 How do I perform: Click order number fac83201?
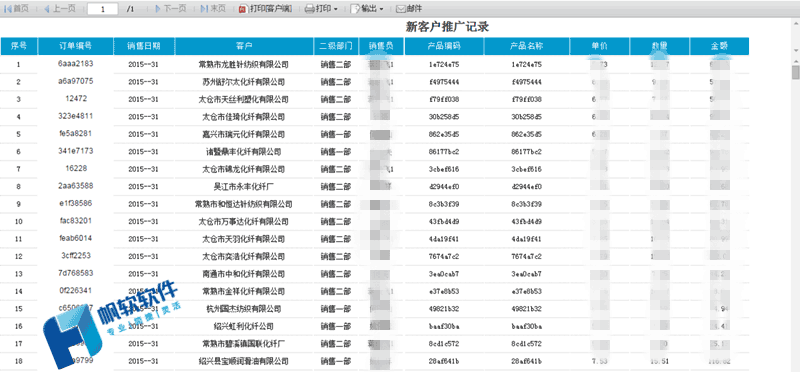(76, 220)
